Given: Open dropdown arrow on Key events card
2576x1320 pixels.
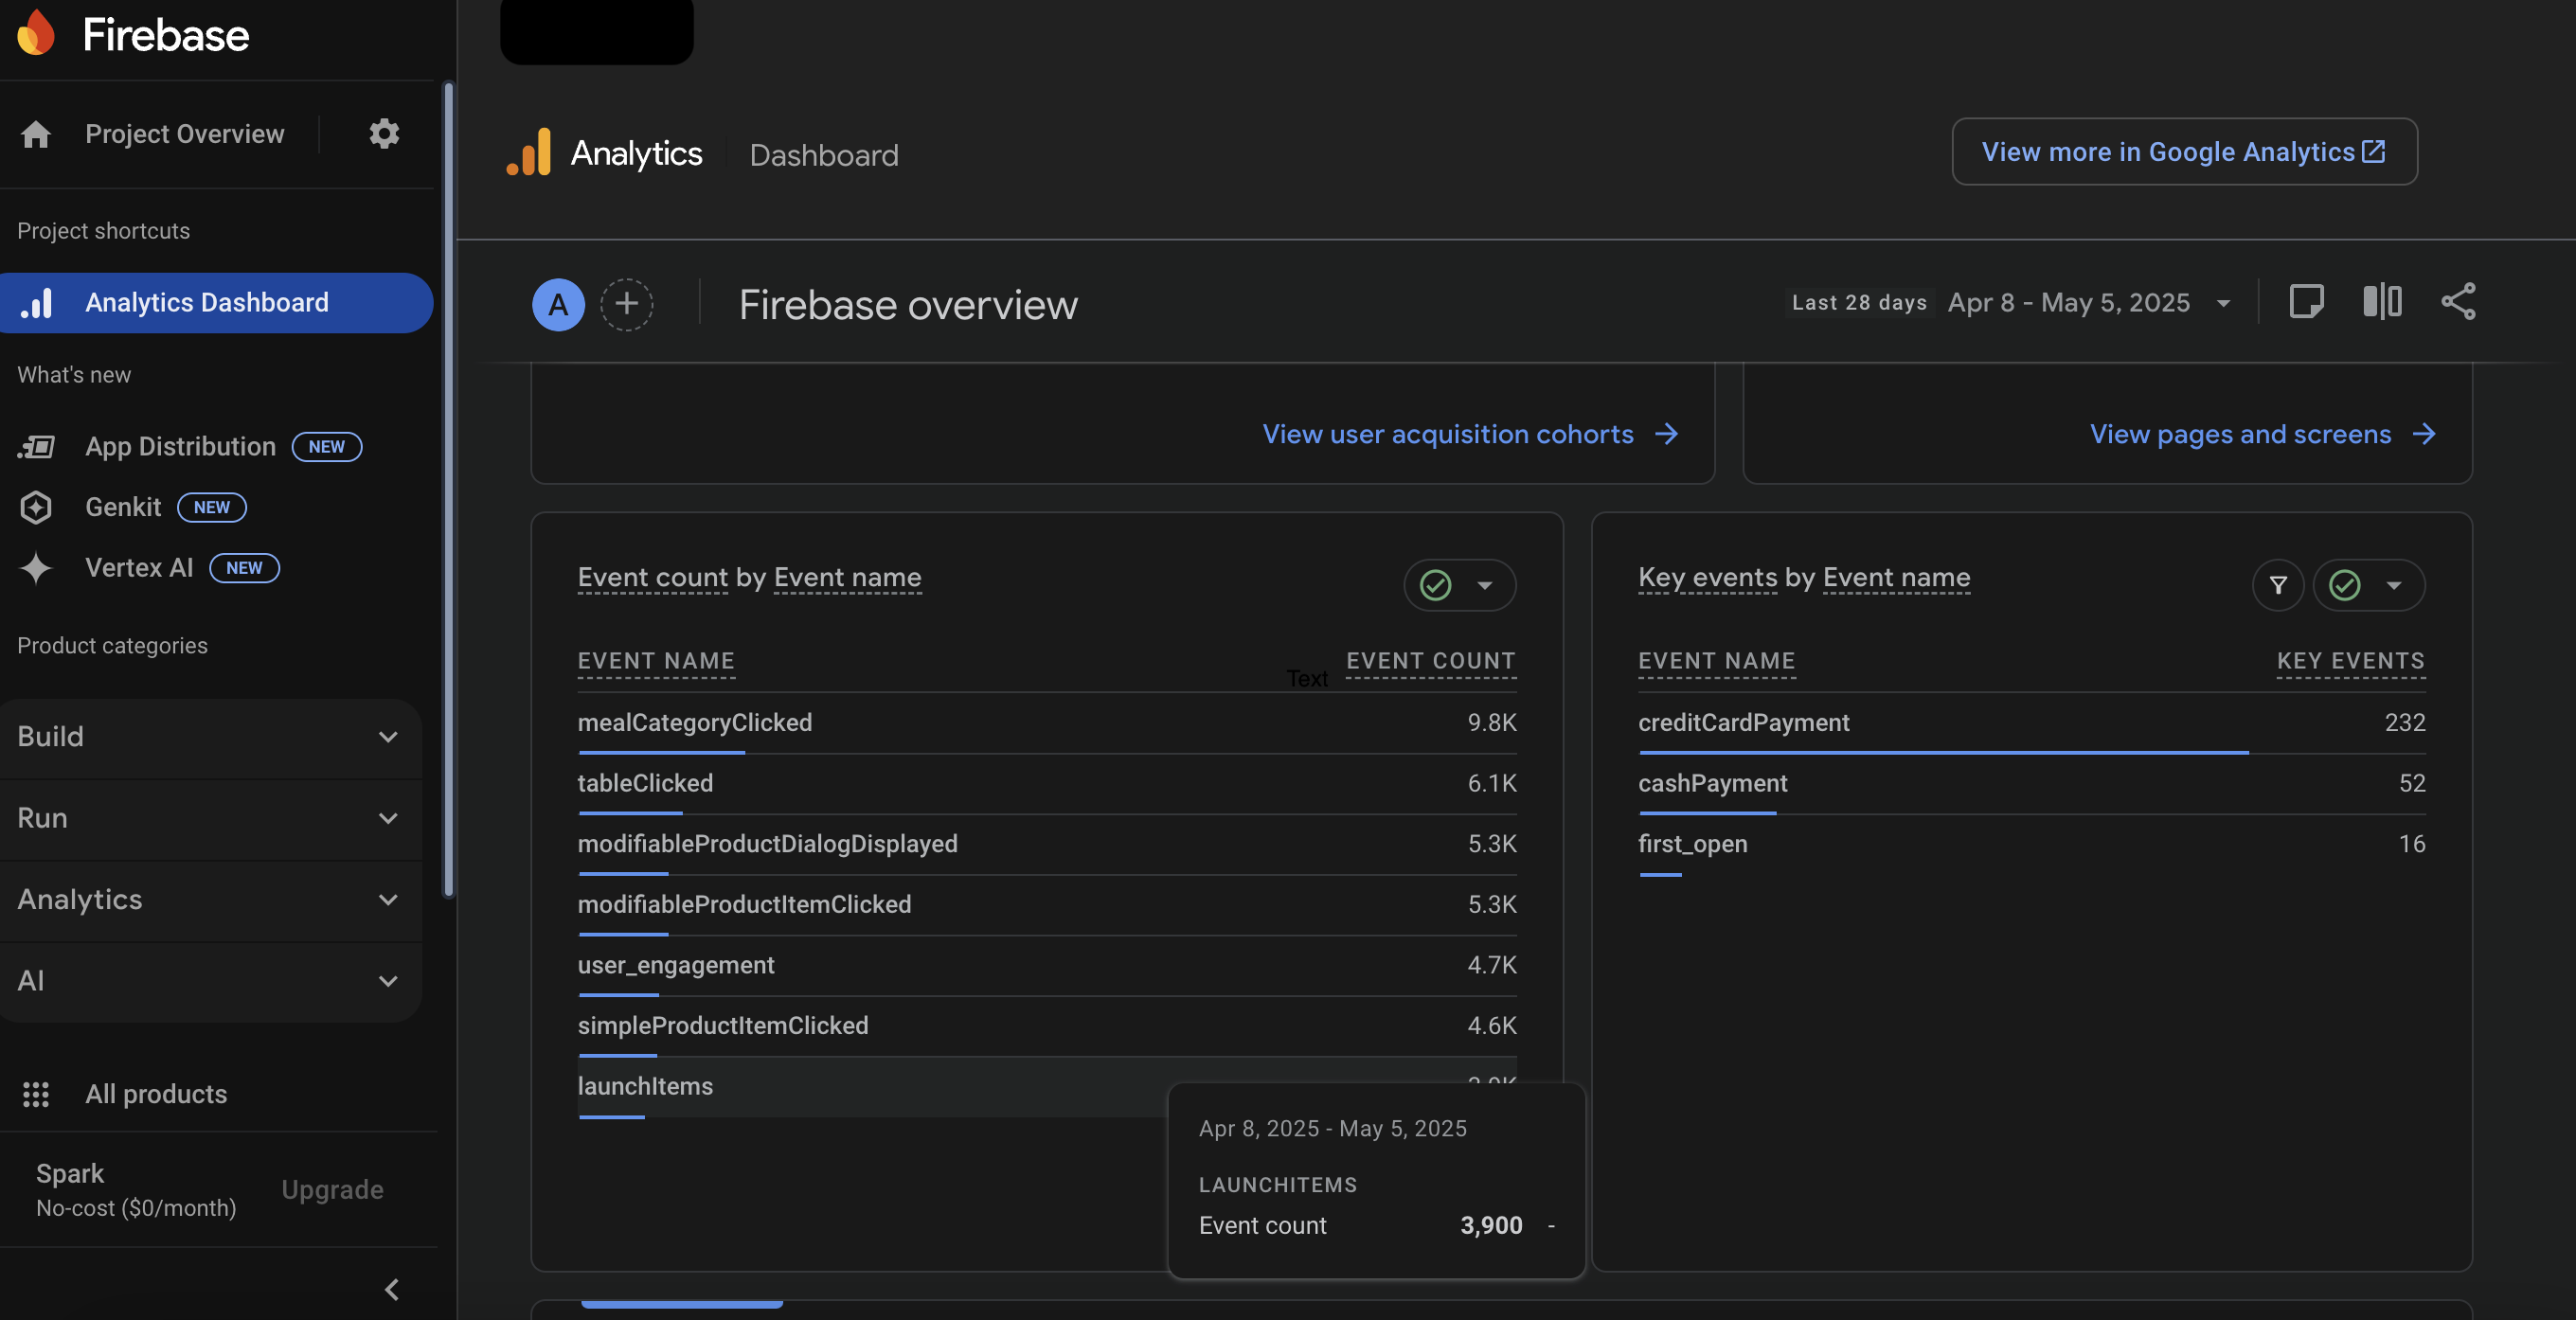Looking at the screenshot, I should [x=2394, y=585].
